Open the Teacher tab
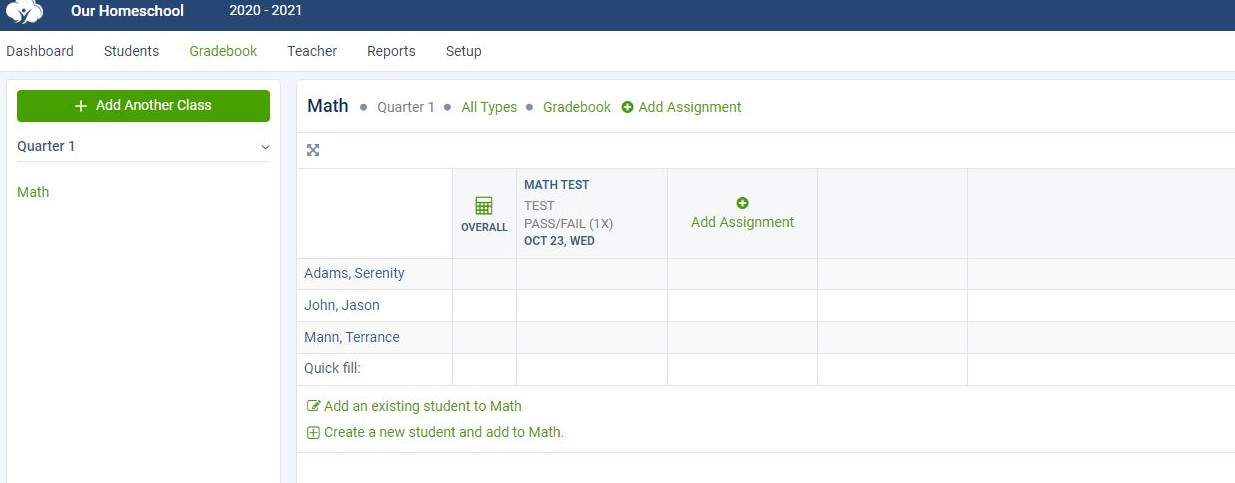Screen dimensions: 1235x483 (x=312, y=51)
